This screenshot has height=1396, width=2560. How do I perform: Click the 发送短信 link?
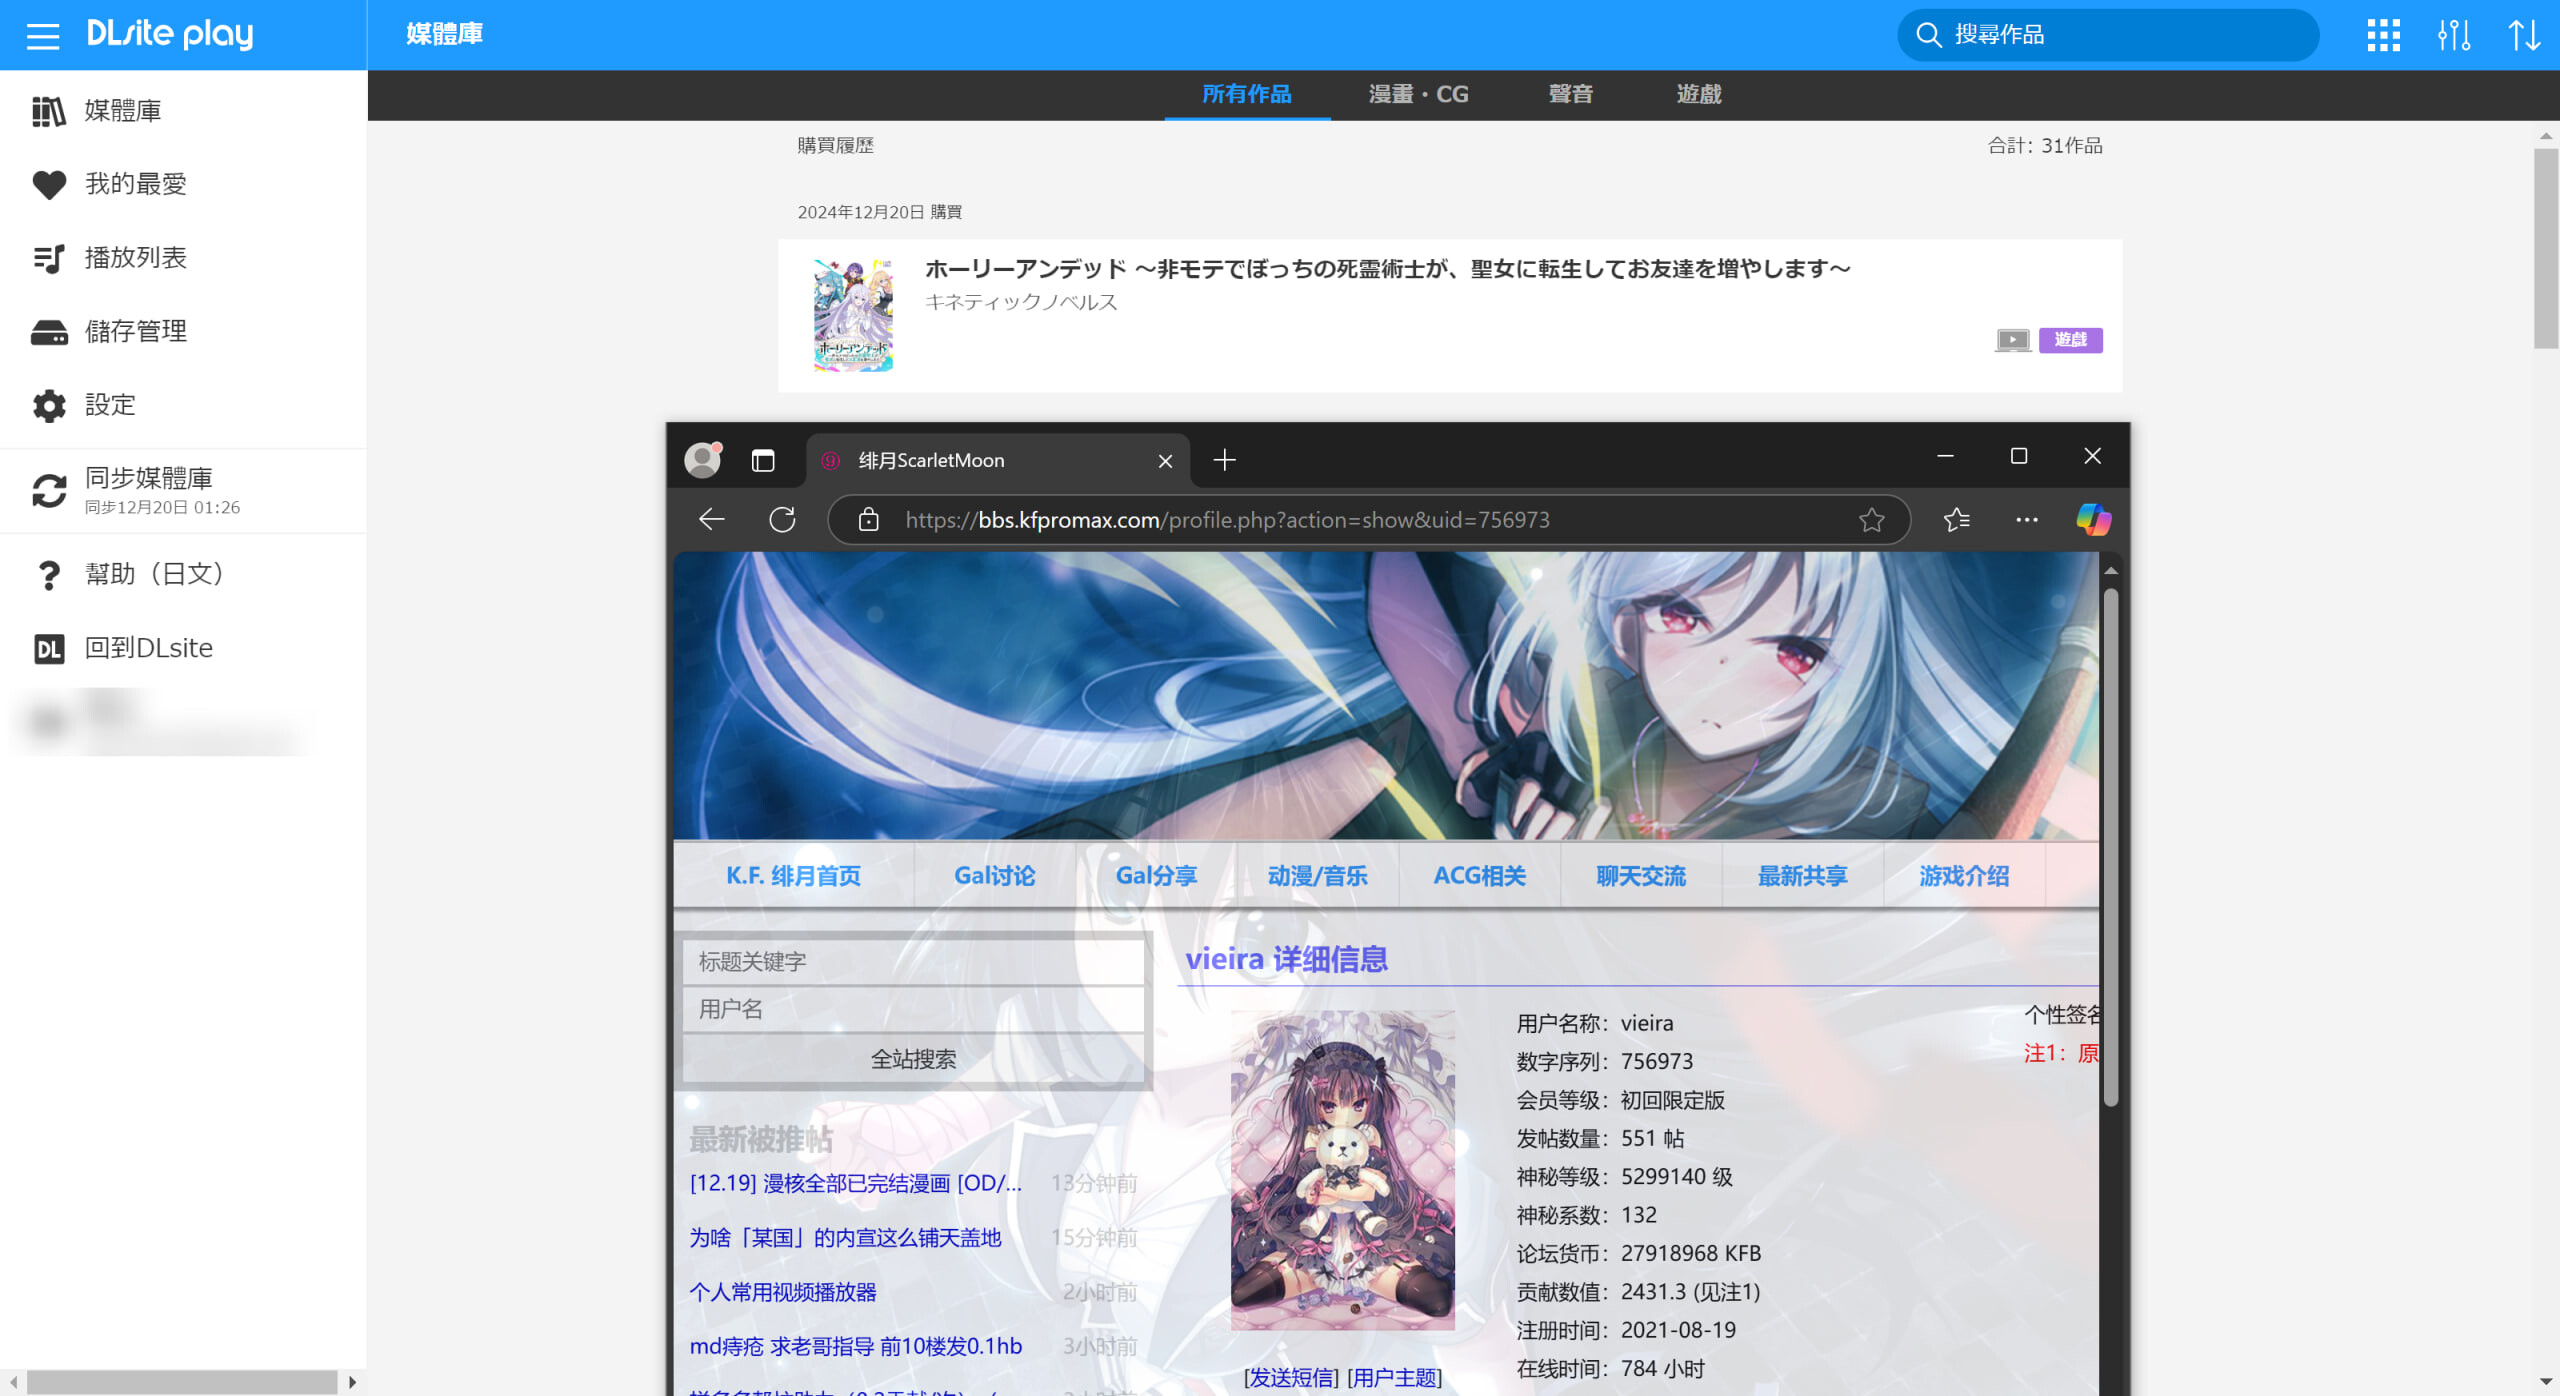[x=1290, y=1378]
